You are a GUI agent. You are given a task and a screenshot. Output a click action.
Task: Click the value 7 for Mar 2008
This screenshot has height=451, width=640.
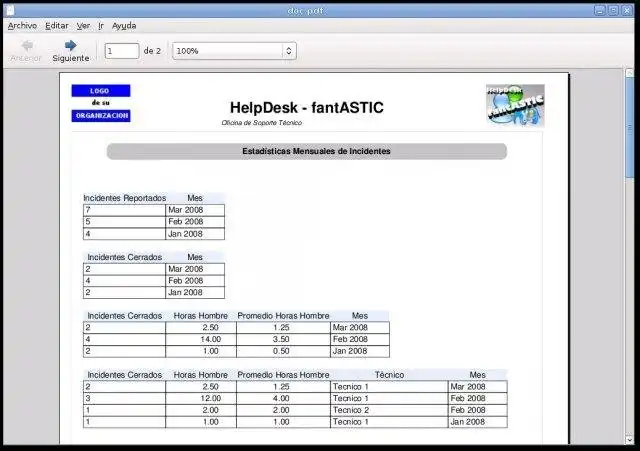(x=124, y=210)
